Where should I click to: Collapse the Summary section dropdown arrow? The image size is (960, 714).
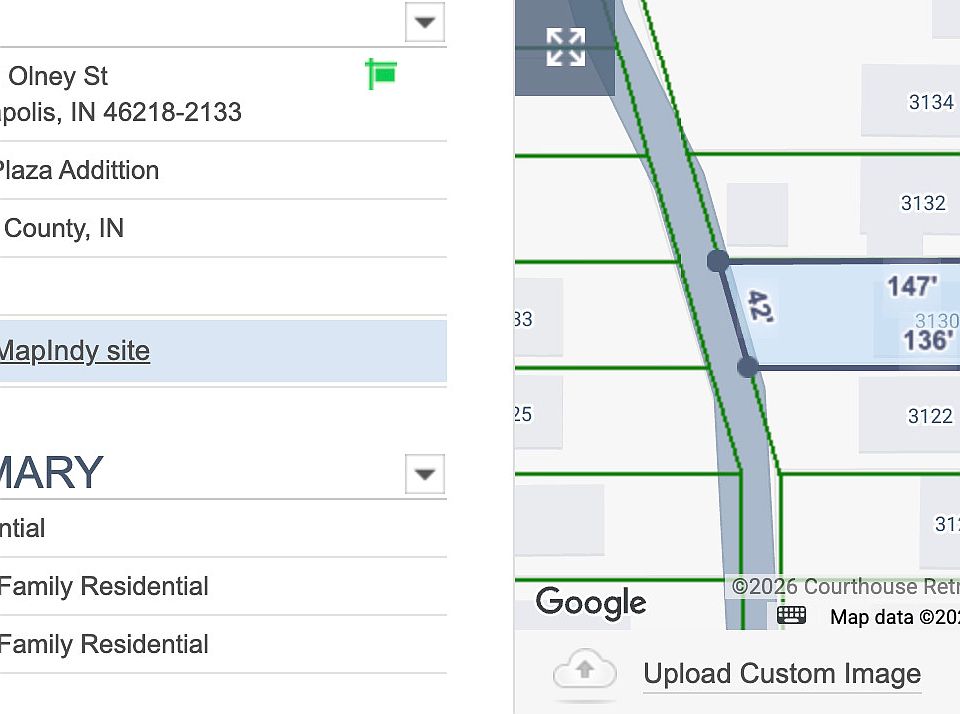click(425, 474)
